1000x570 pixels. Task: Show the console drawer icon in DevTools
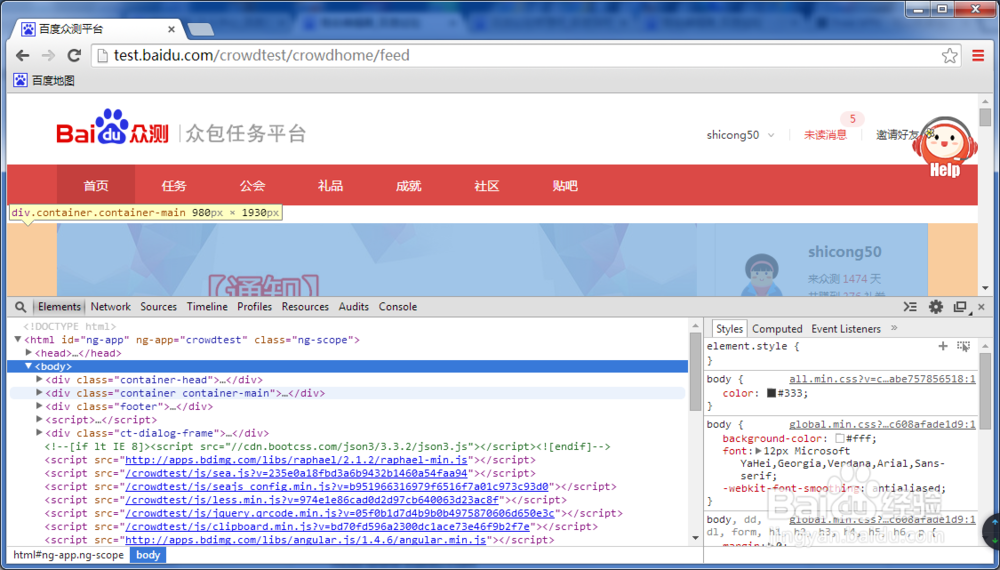pyautogui.click(x=910, y=307)
